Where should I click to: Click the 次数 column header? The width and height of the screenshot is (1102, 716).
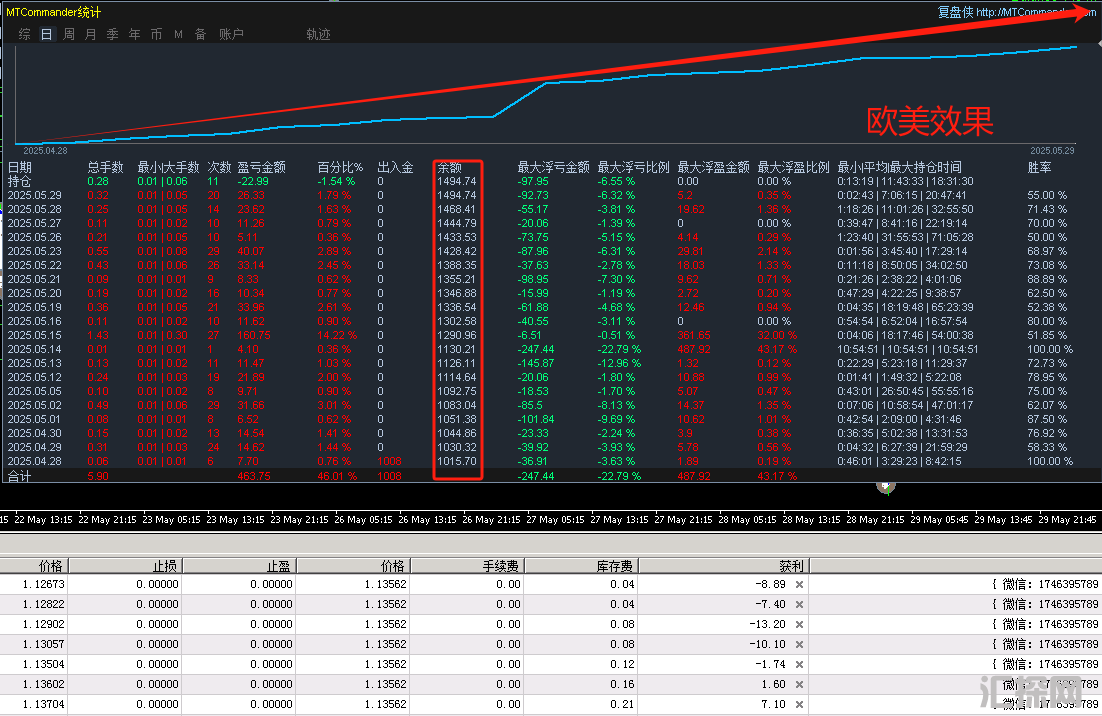point(219,167)
